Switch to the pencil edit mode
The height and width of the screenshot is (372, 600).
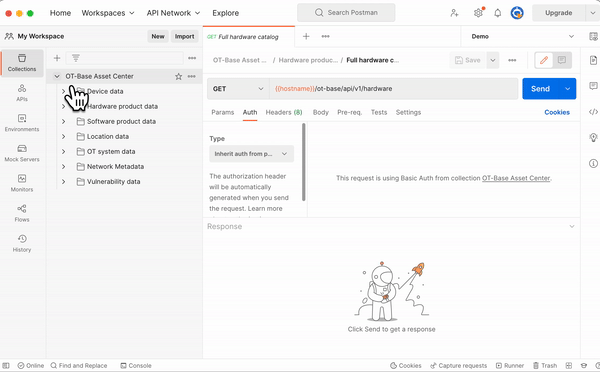point(544,60)
